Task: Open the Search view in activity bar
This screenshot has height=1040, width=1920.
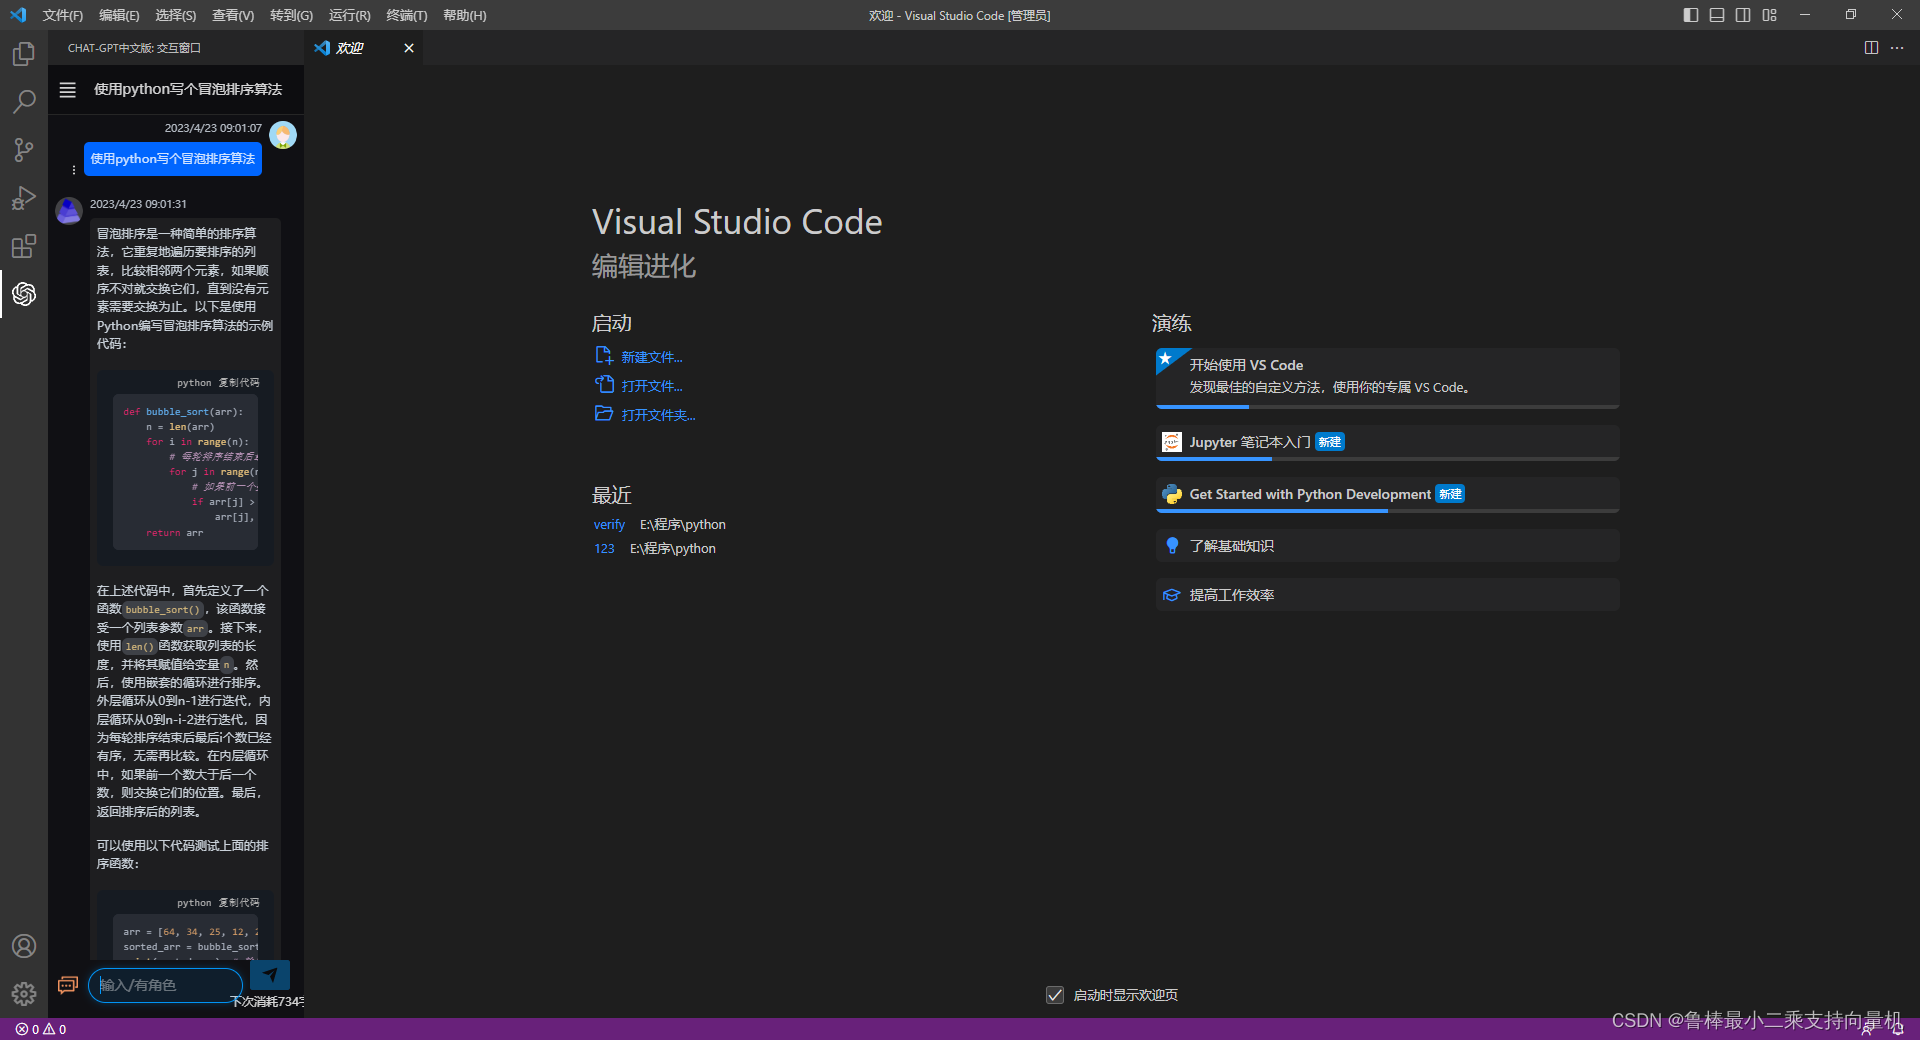Action: point(24,102)
